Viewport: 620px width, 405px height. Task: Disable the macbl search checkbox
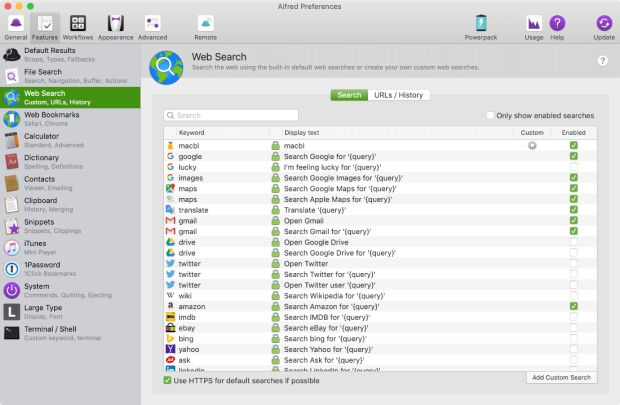(574, 145)
